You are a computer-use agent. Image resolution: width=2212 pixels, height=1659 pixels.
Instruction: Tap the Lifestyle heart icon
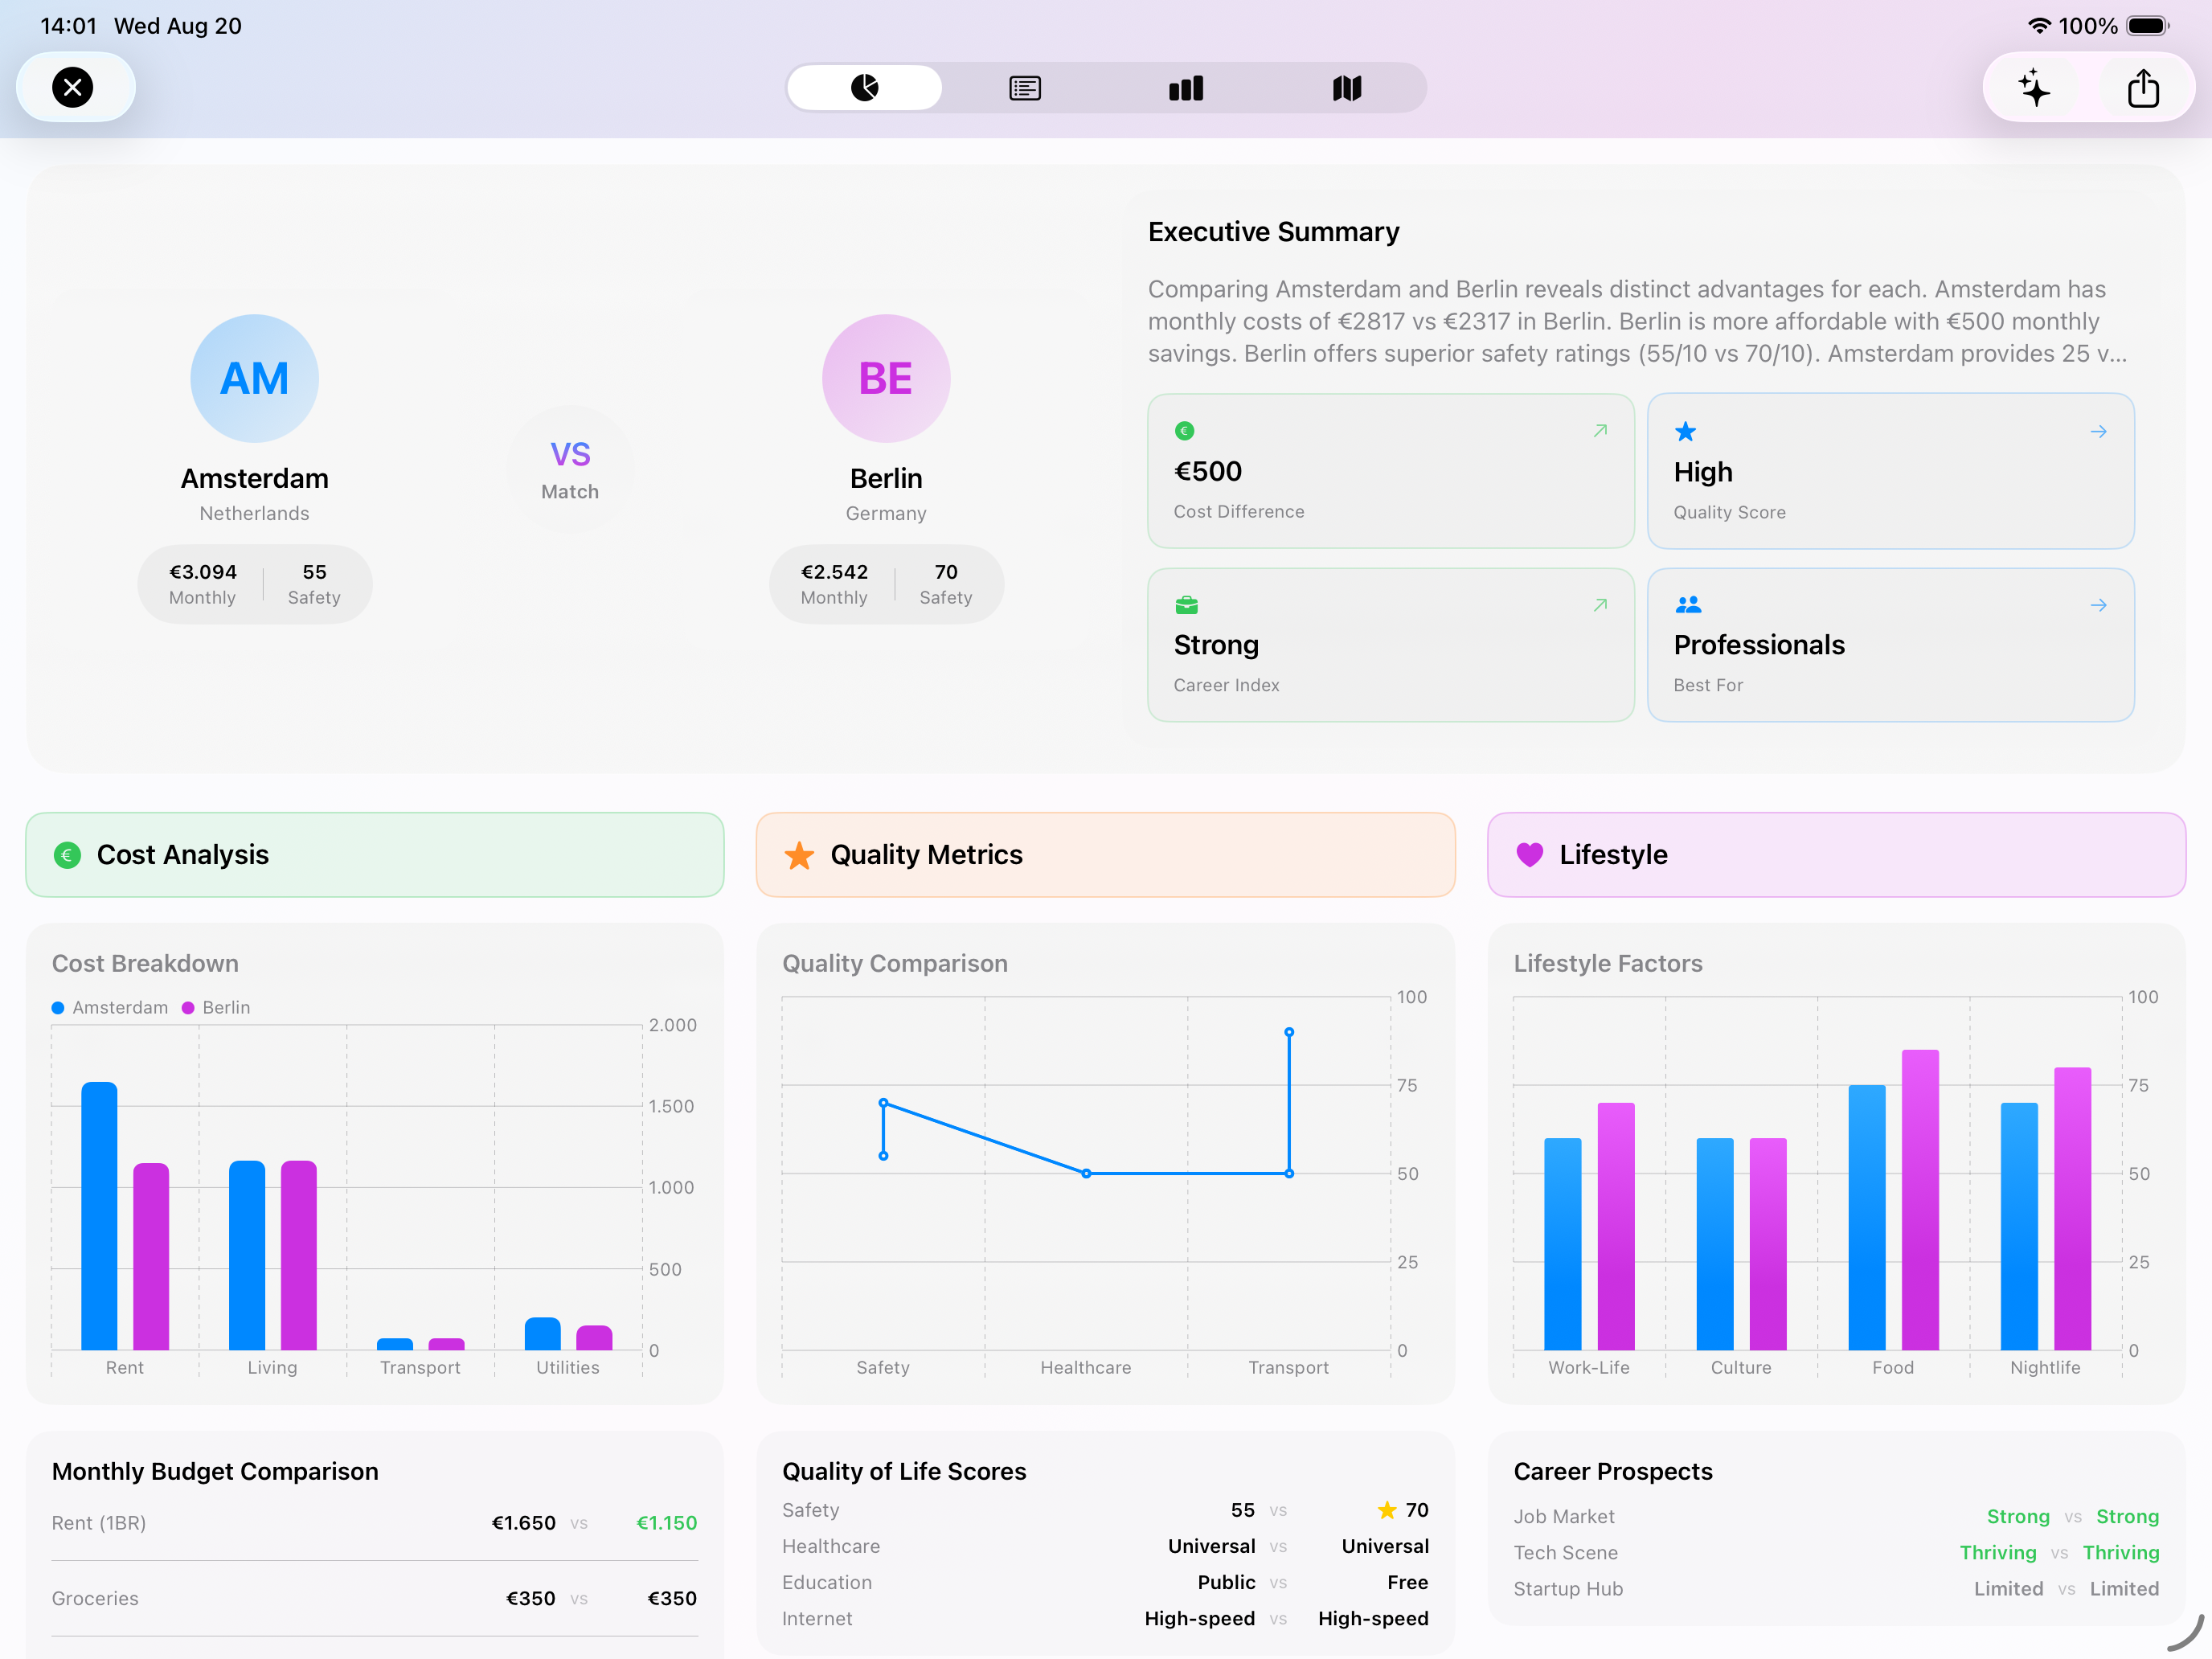(1529, 854)
